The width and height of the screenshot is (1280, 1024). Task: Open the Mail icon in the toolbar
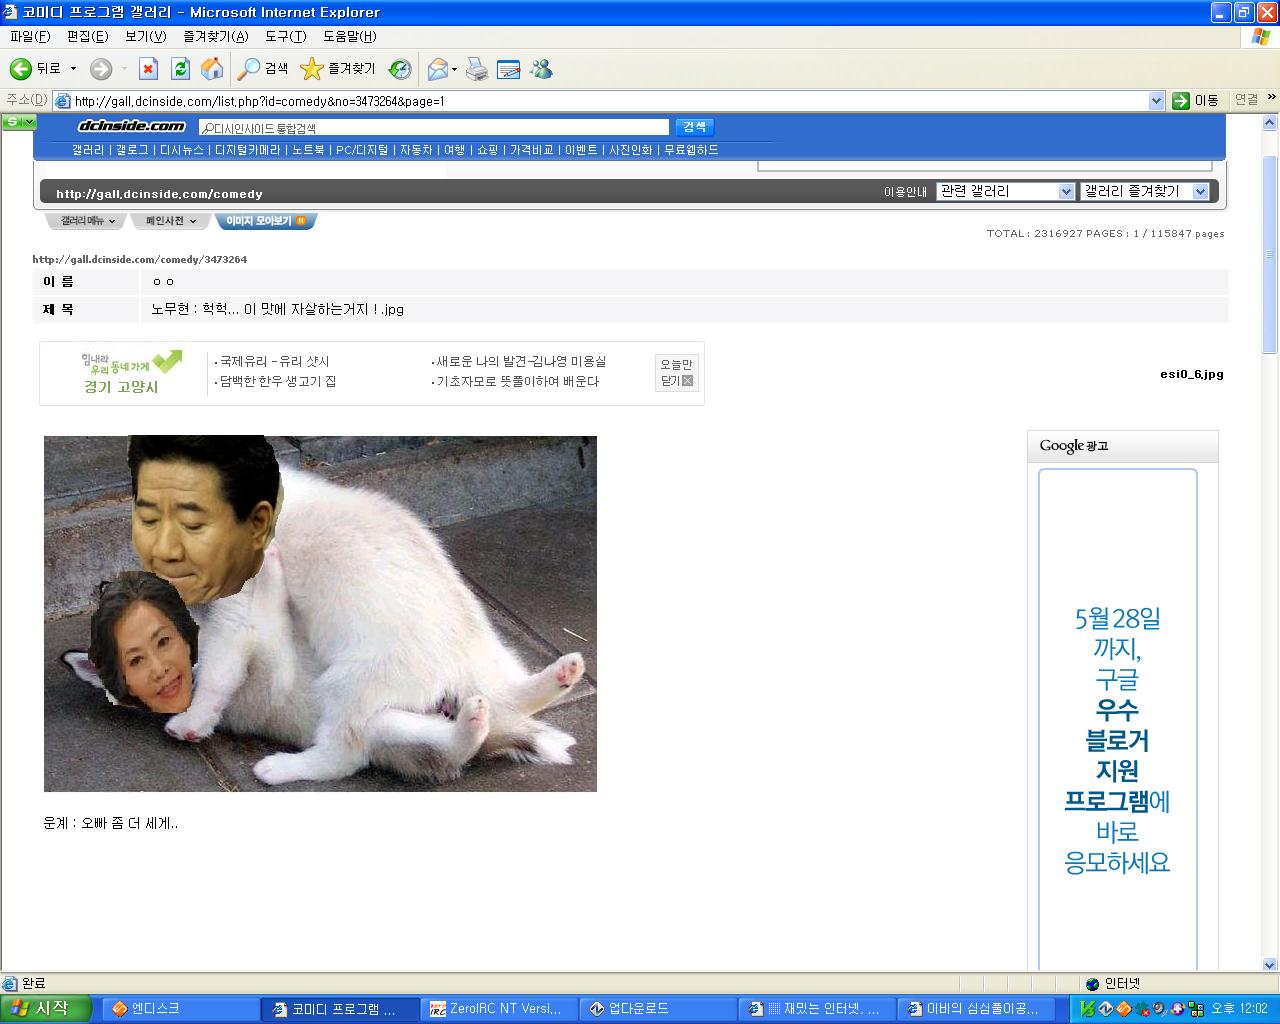click(437, 69)
